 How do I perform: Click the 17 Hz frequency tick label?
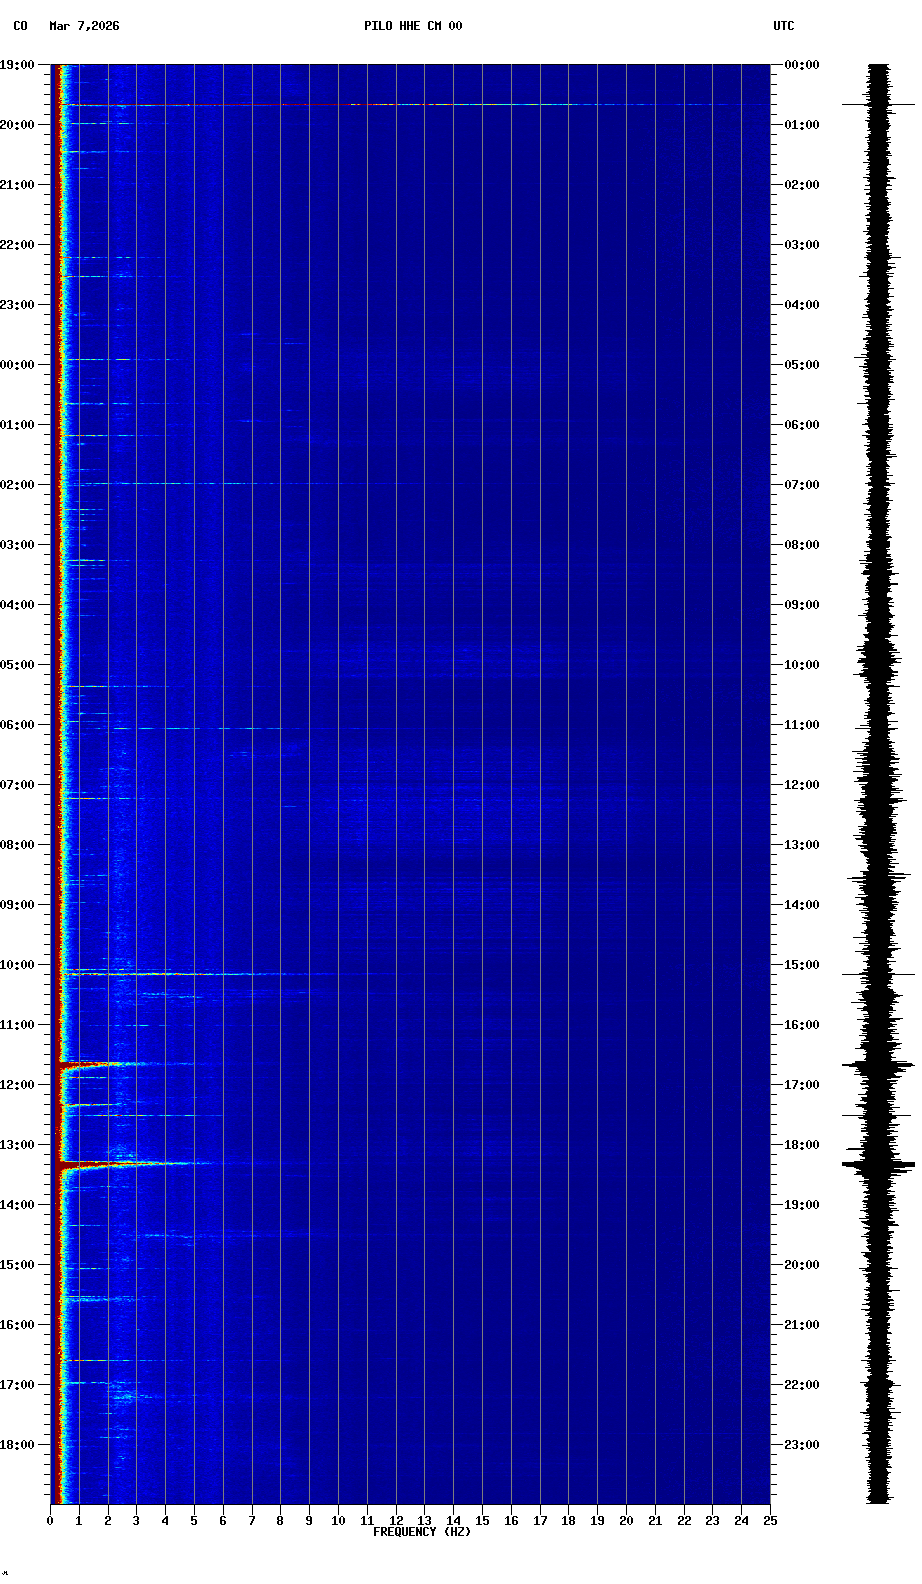tap(539, 1521)
